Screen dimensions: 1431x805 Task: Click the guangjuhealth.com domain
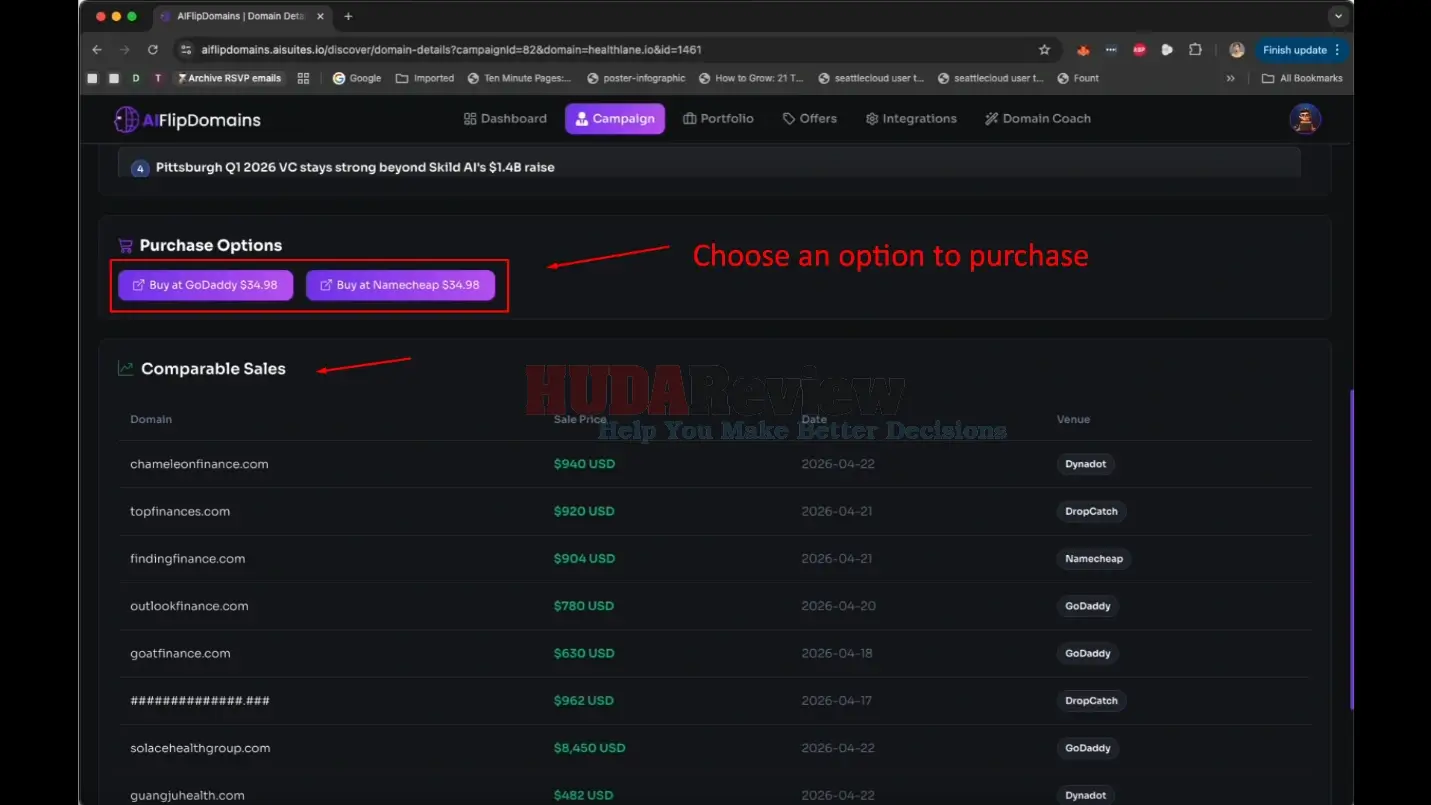tap(187, 796)
